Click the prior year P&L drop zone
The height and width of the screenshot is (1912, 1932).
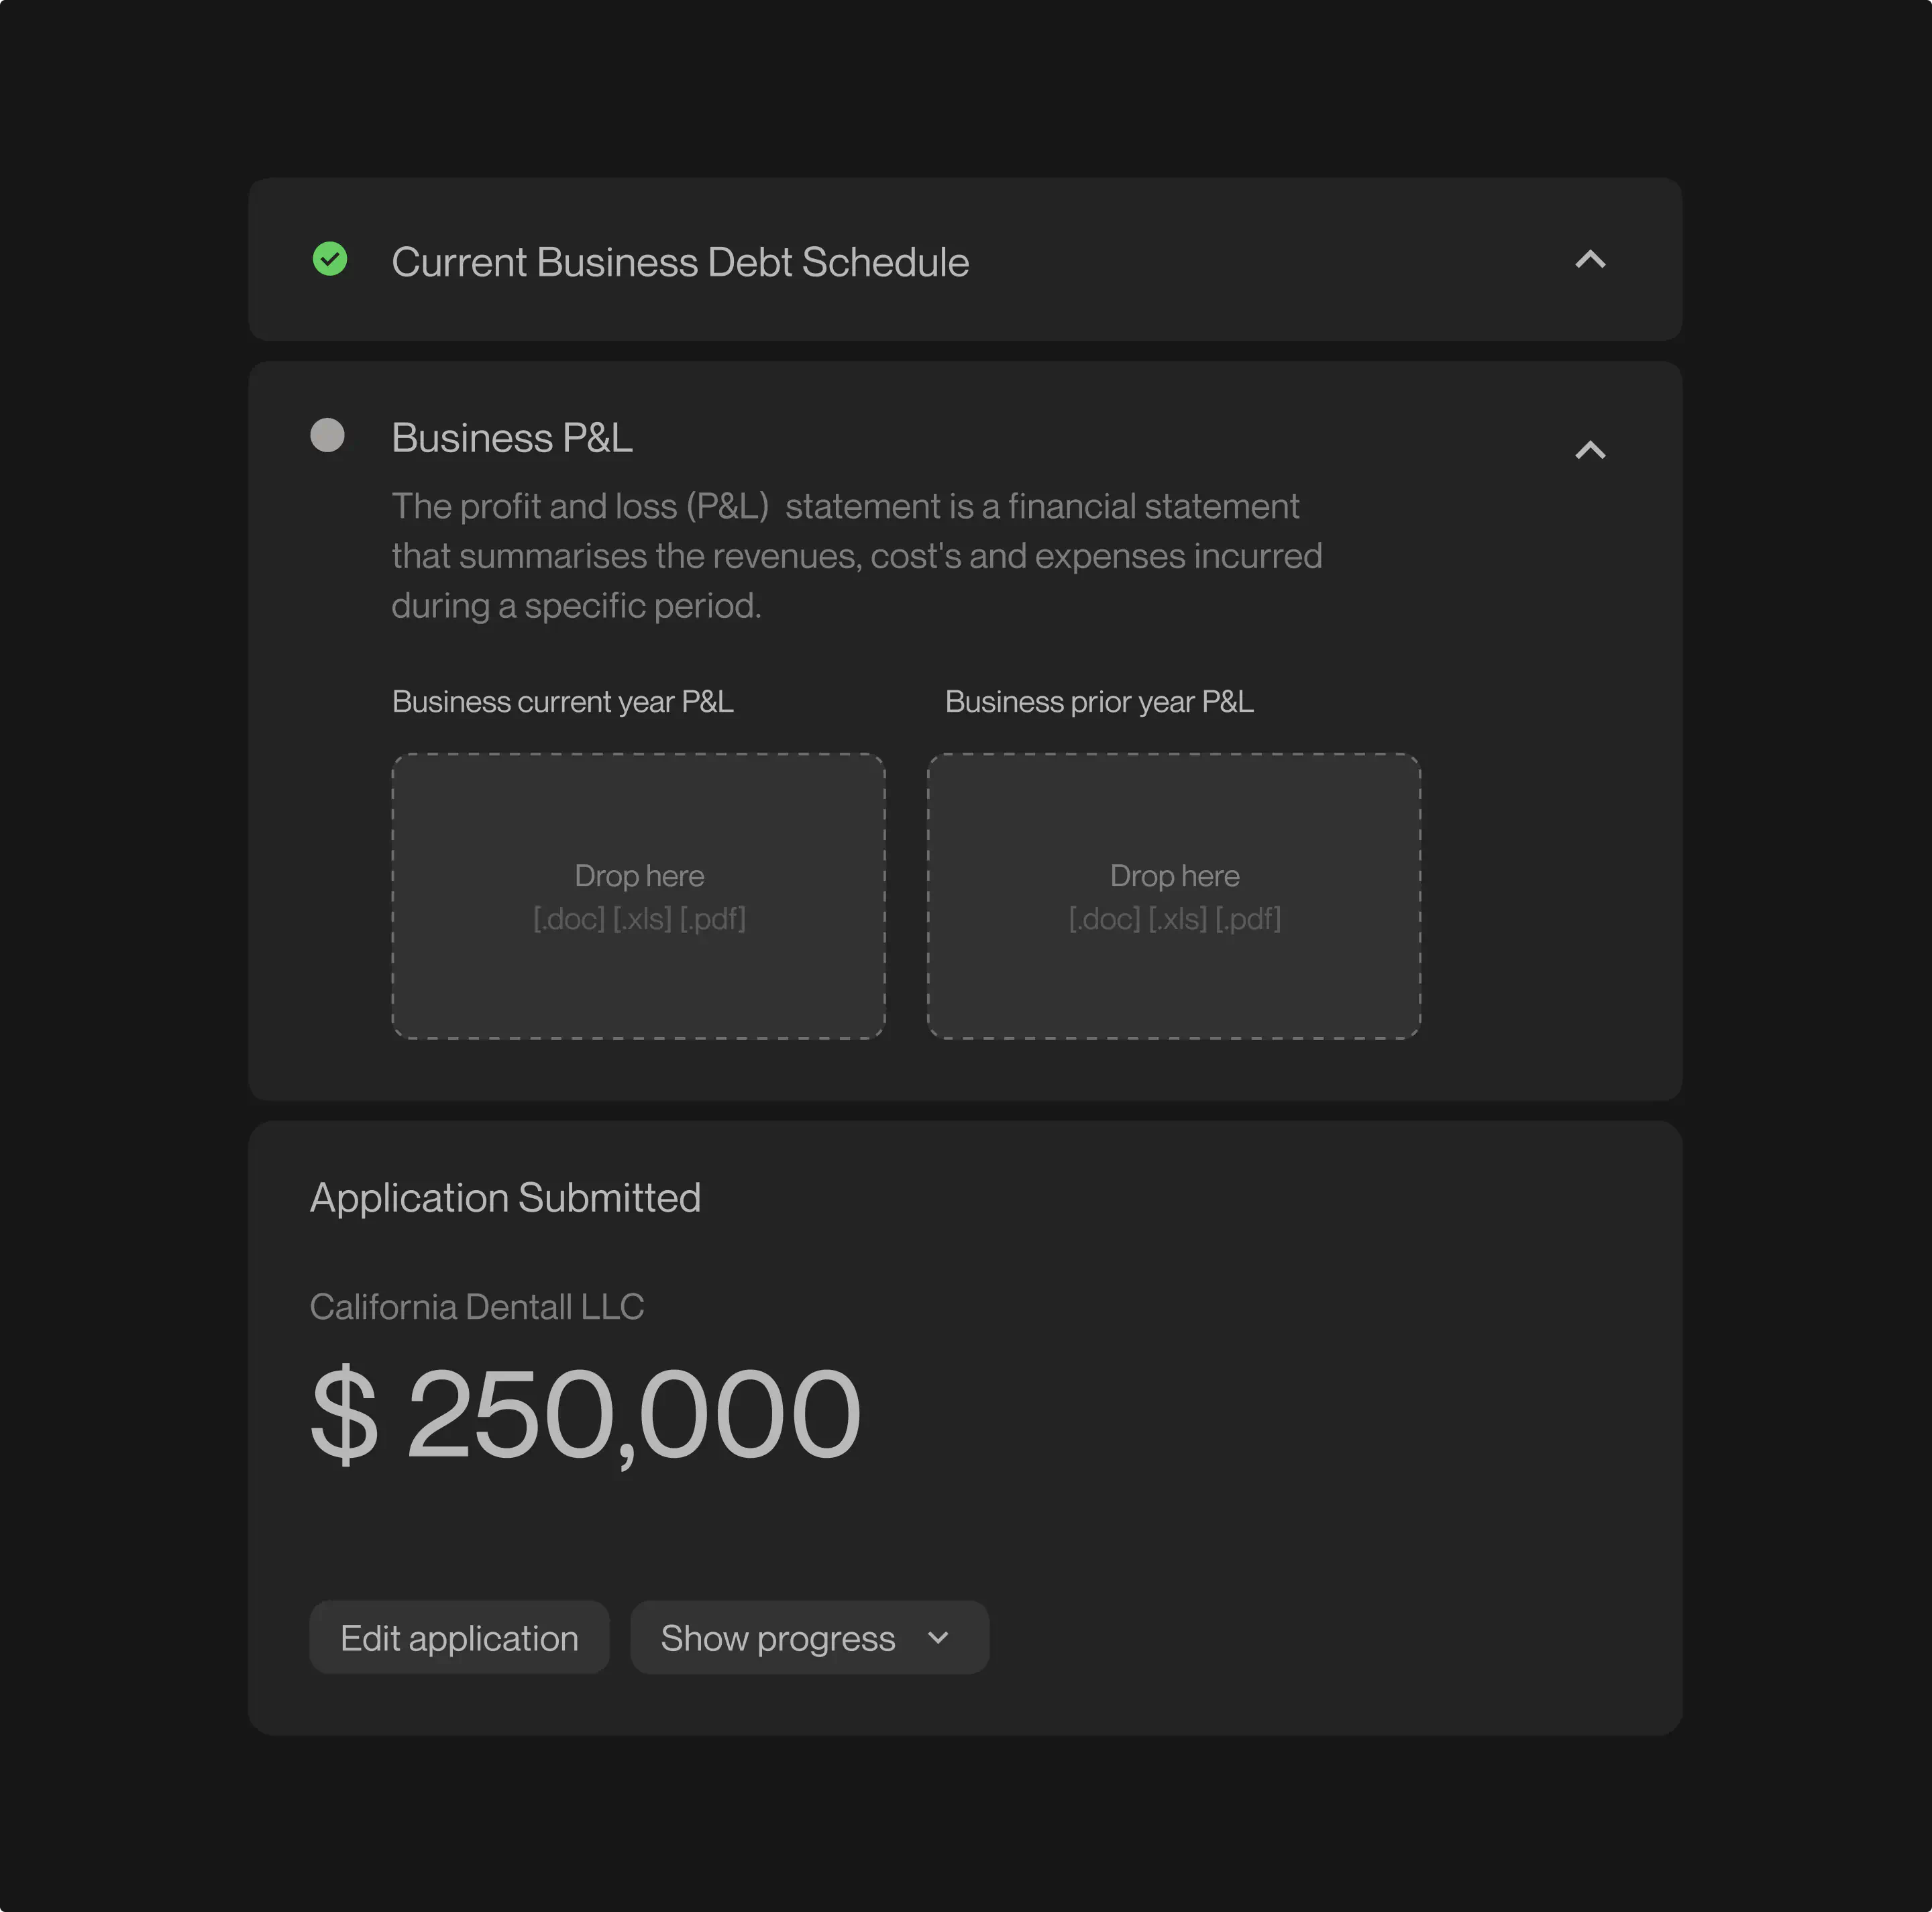click(1174, 896)
